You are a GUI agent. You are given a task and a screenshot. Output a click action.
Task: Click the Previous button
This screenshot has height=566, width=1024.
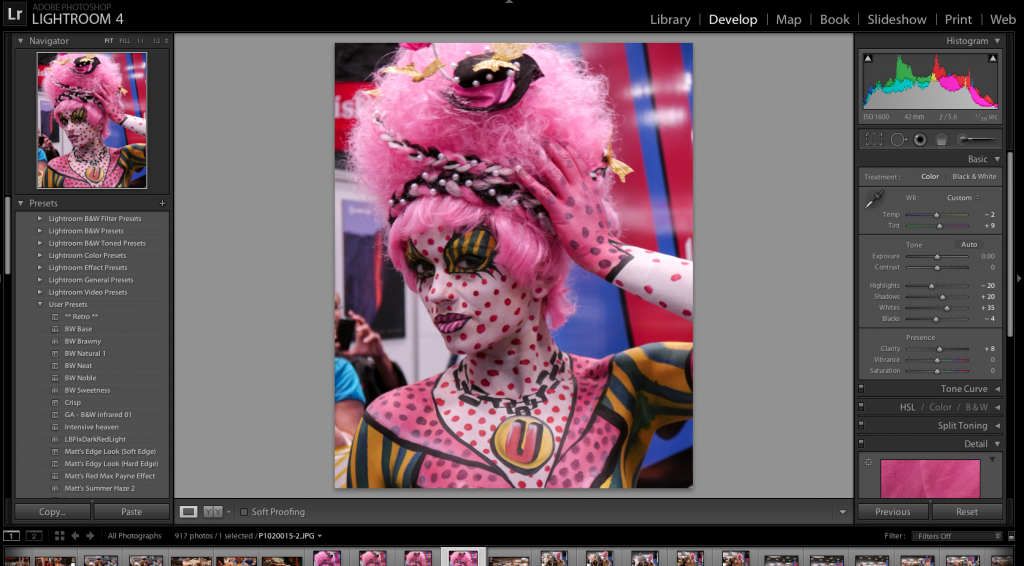(893, 512)
